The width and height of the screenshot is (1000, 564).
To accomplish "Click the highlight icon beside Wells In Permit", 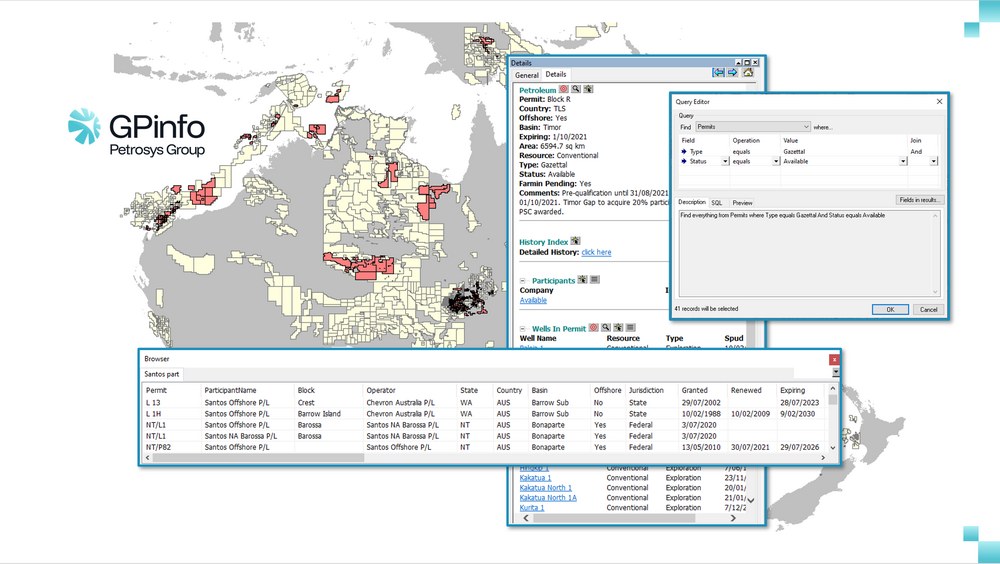I will click(618, 327).
